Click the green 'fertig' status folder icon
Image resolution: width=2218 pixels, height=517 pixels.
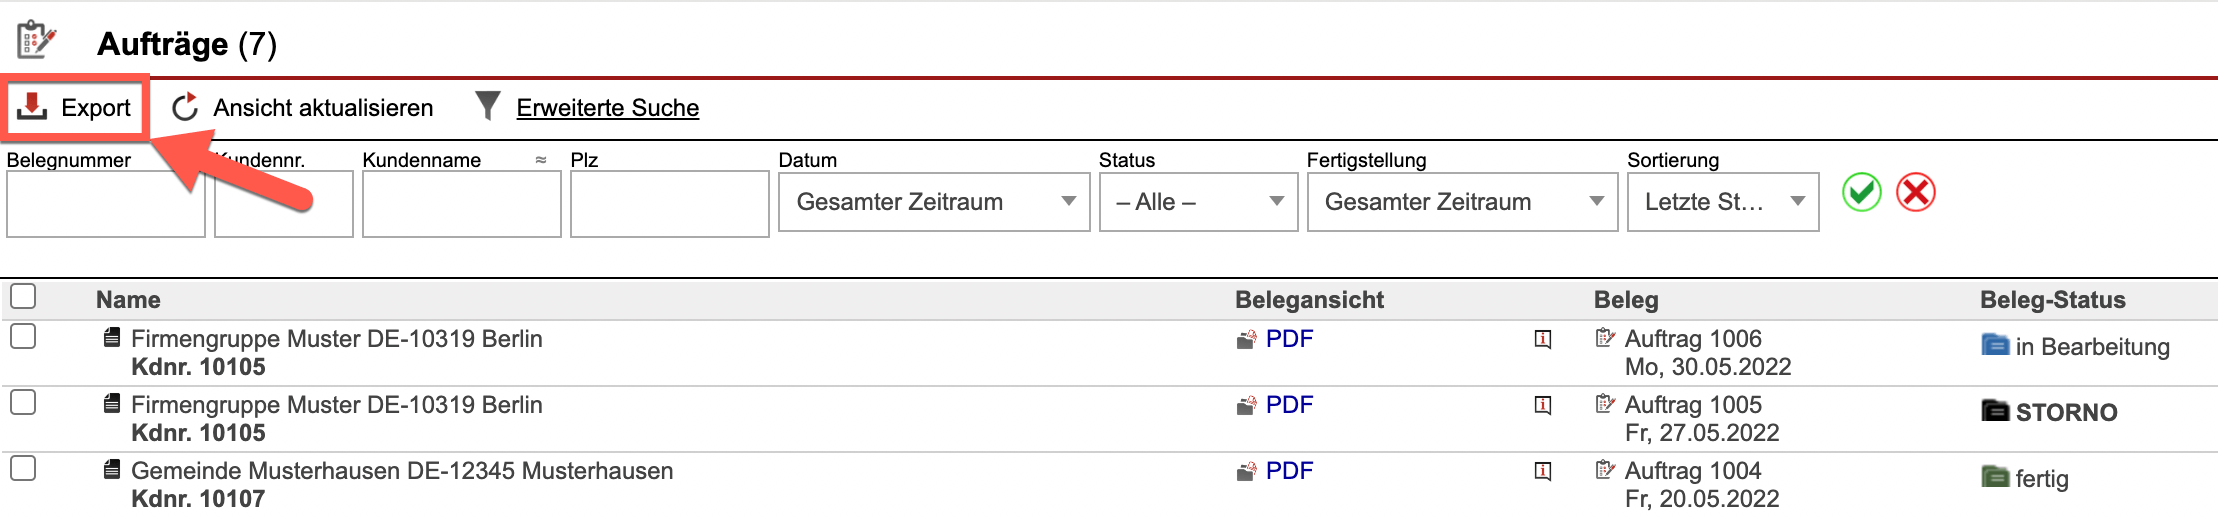click(1994, 477)
